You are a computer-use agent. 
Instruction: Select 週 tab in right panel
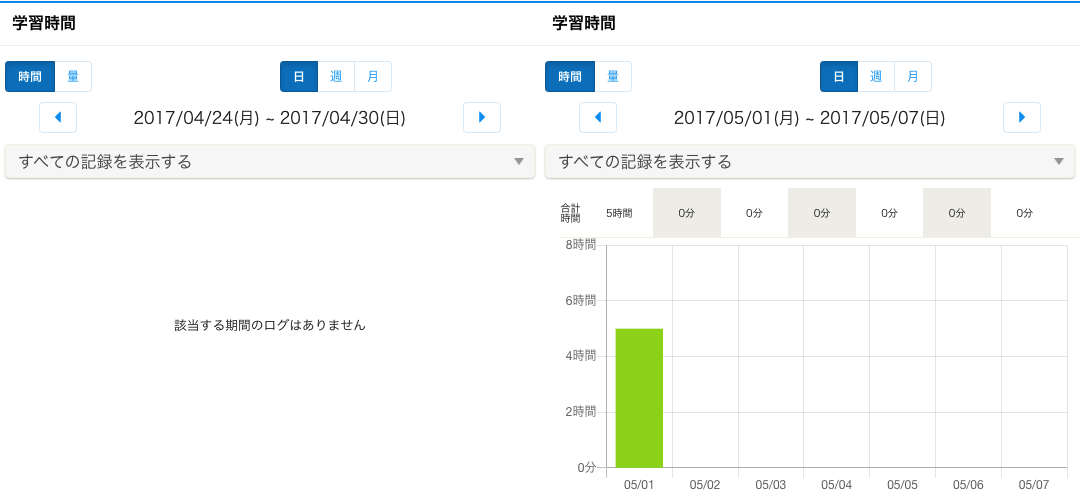[x=876, y=76]
